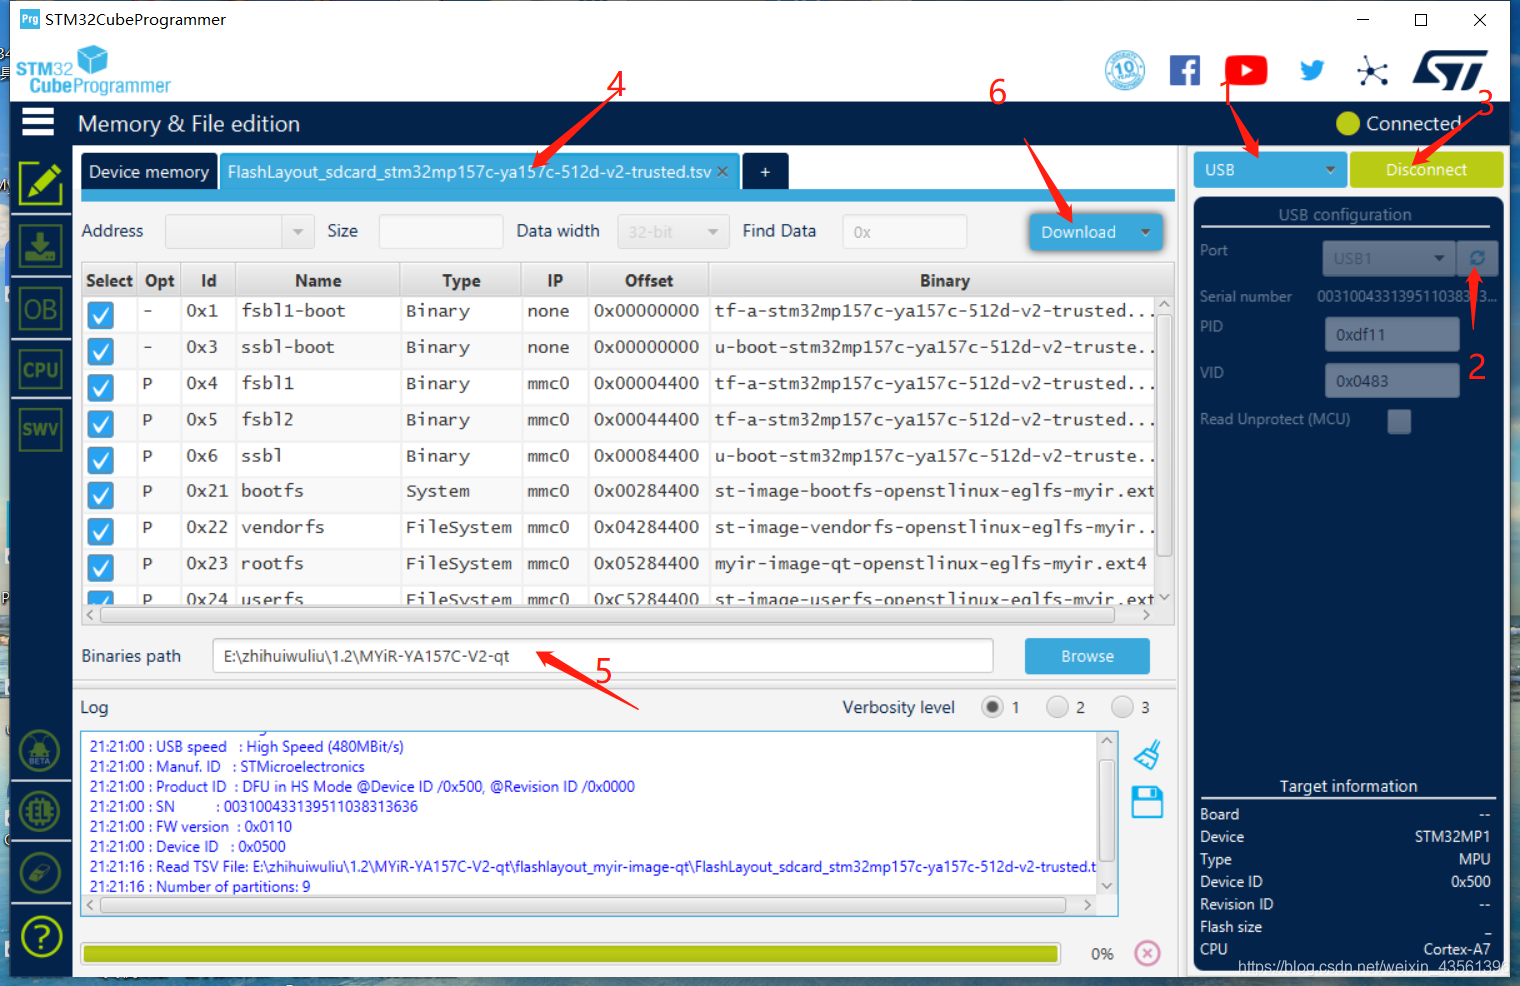Select verbosity level 2
The image size is (1520, 986).
[x=1057, y=707]
